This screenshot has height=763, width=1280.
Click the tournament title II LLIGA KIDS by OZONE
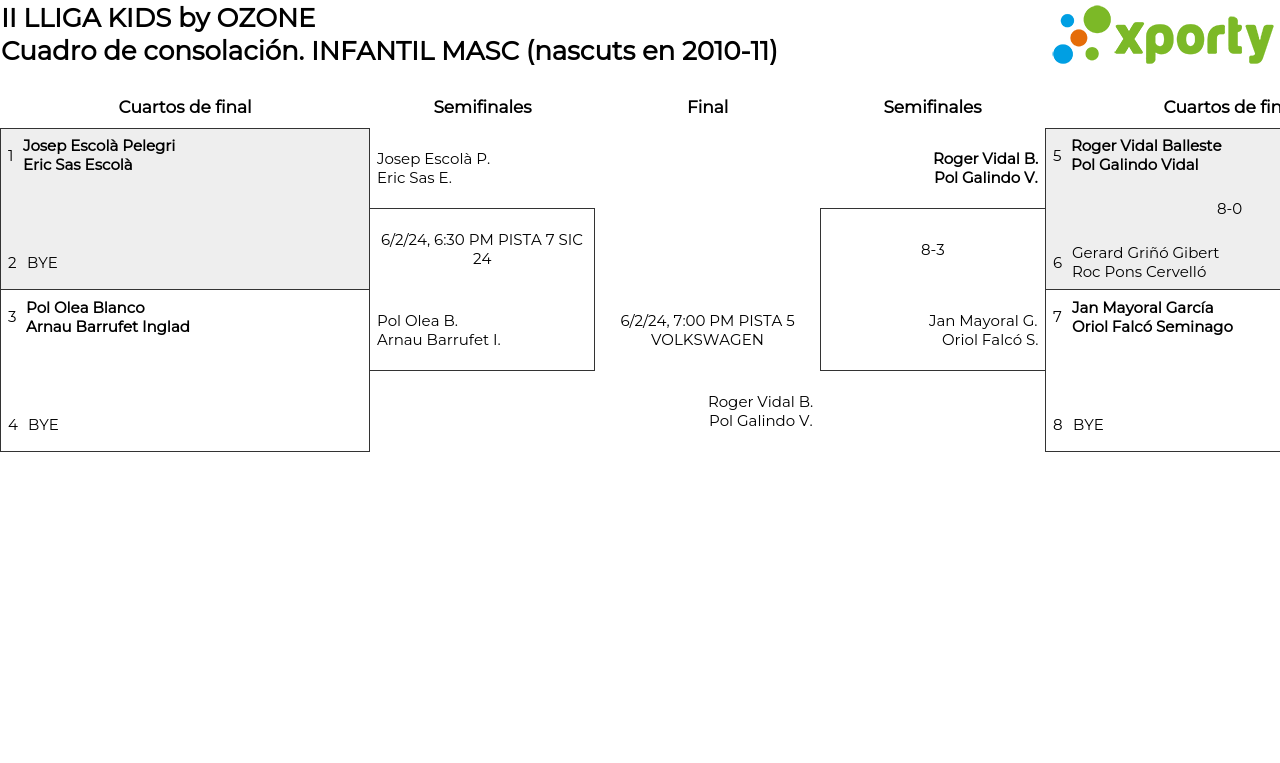coord(158,17)
